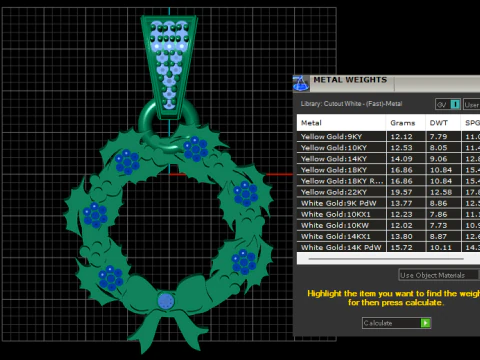Toggle the GV library switch

[448, 105]
